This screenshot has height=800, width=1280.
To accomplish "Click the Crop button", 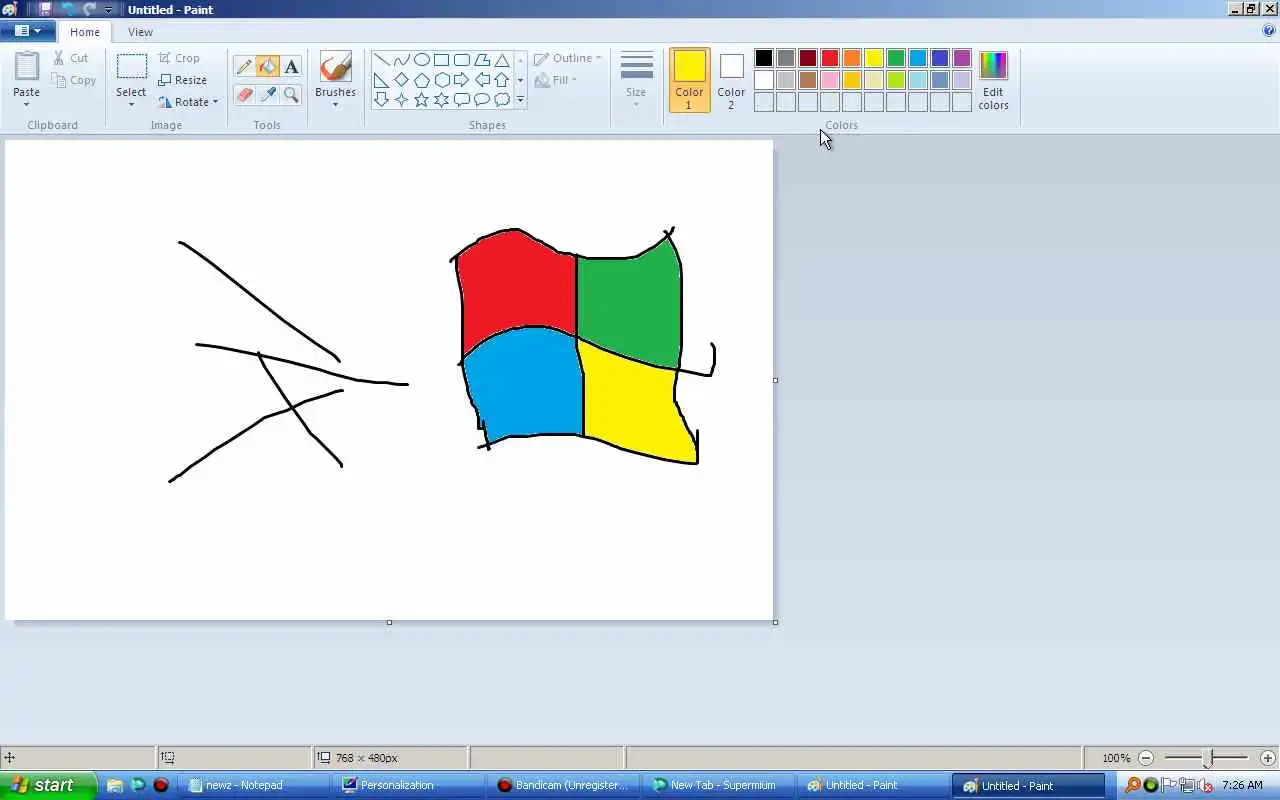I will click(x=179, y=58).
